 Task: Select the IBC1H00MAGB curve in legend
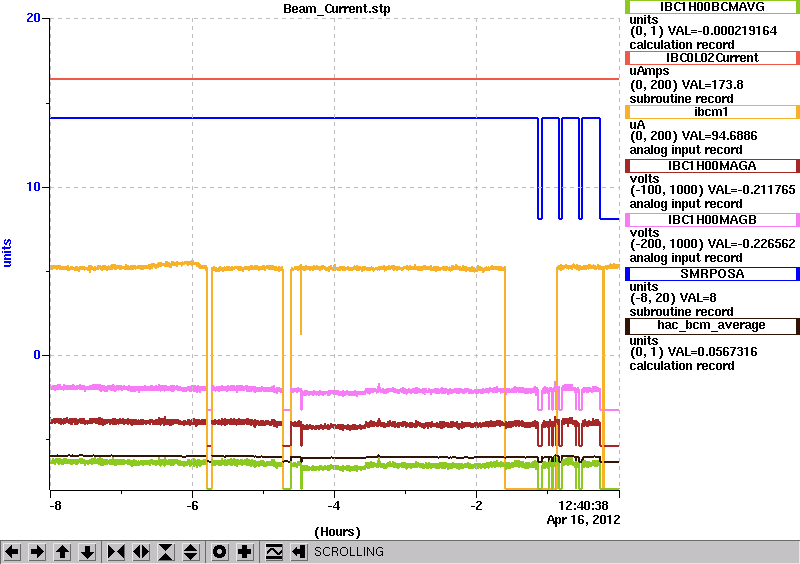[x=712, y=220]
